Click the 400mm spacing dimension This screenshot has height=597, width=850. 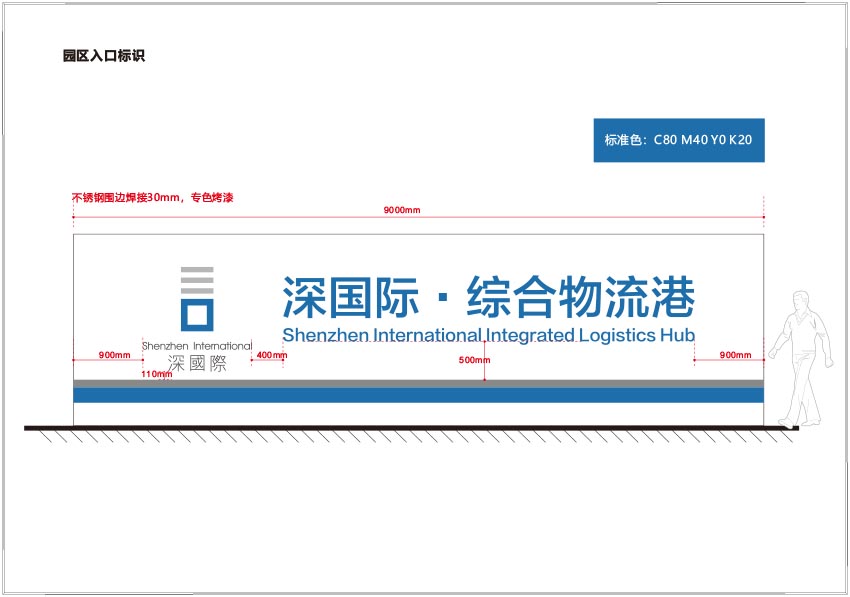(270, 352)
